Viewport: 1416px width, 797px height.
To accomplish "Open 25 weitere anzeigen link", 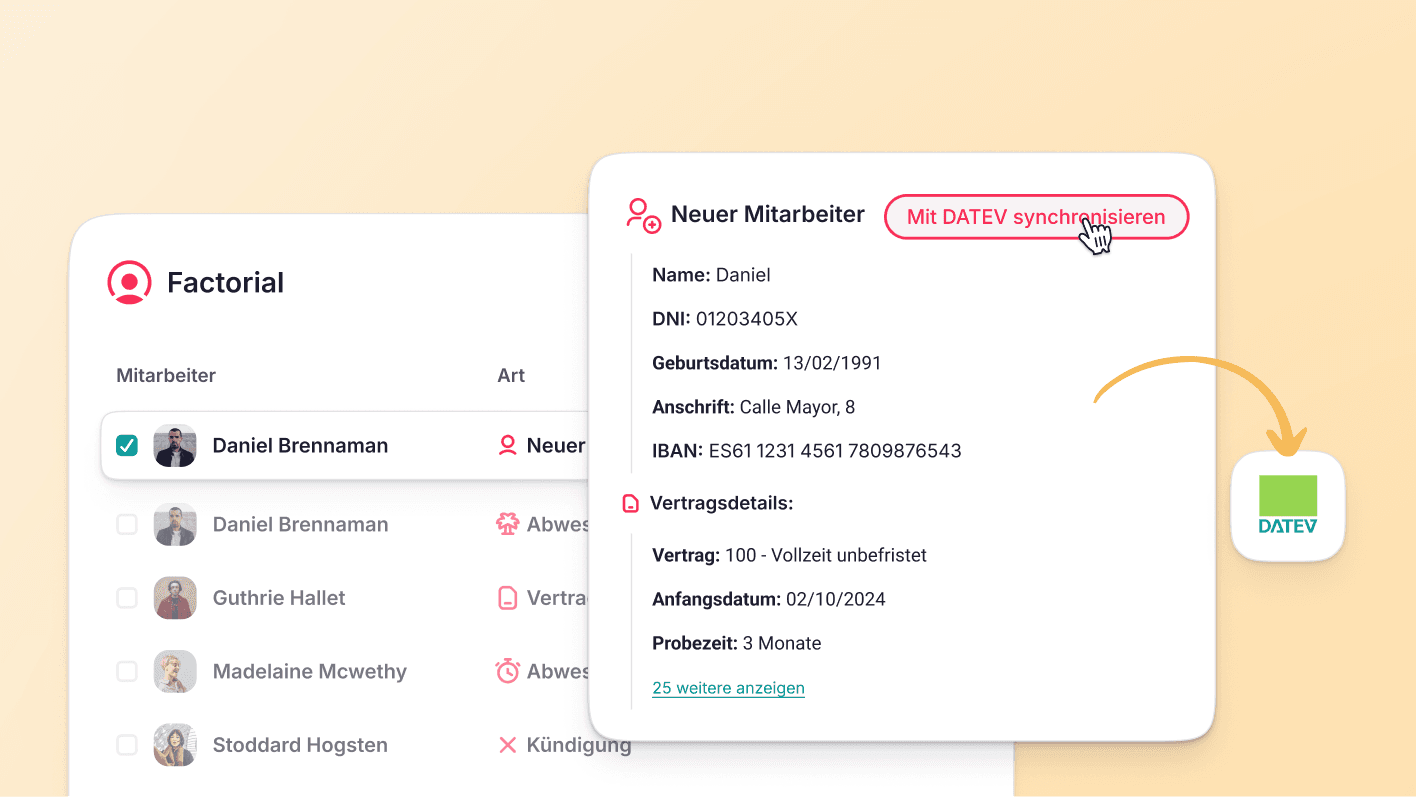I will [728, 688].
